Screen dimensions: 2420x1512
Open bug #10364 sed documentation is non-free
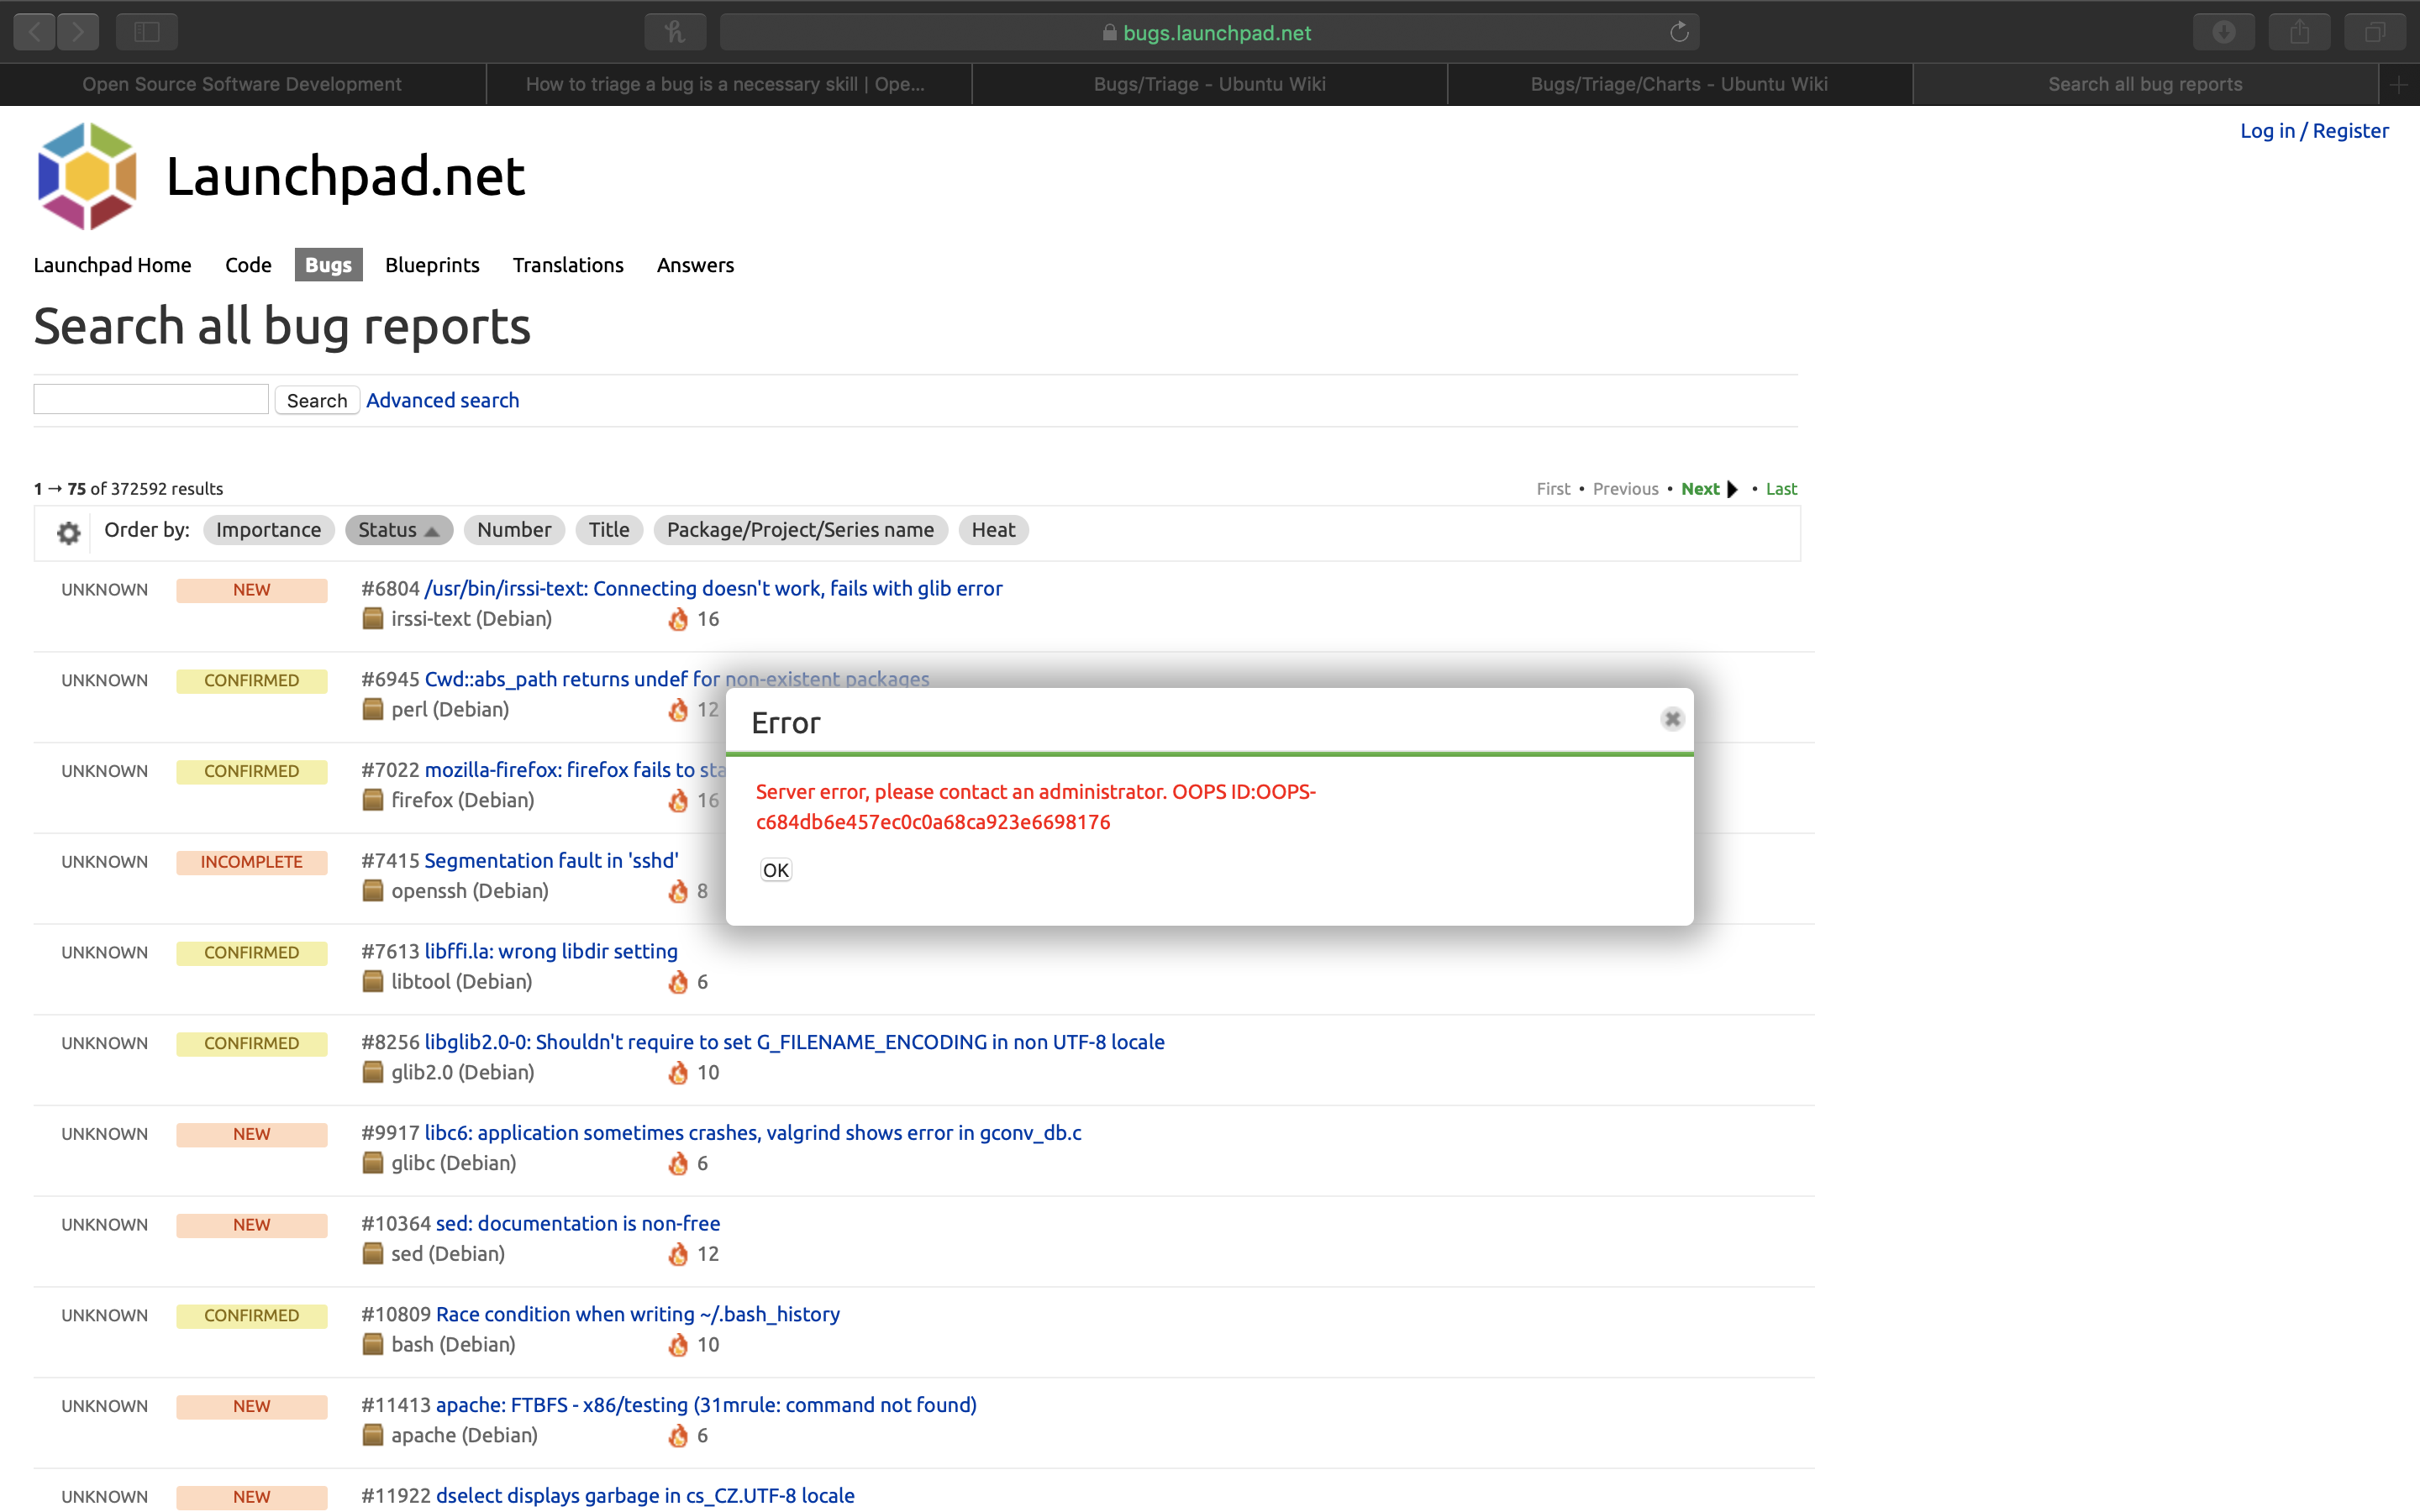point(578,1224)
